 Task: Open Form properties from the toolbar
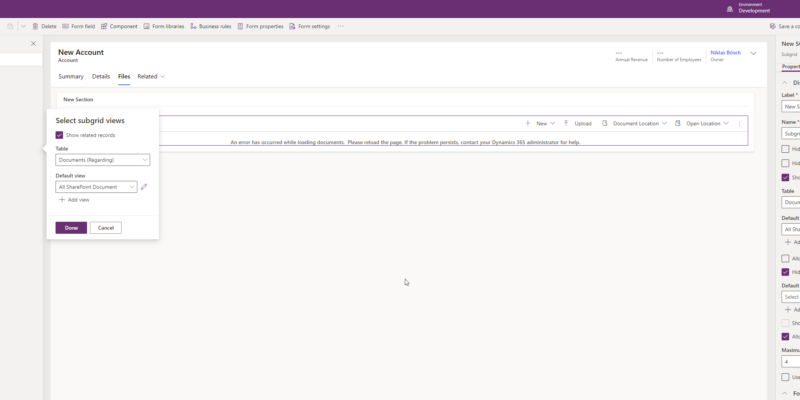click(260, 26)
